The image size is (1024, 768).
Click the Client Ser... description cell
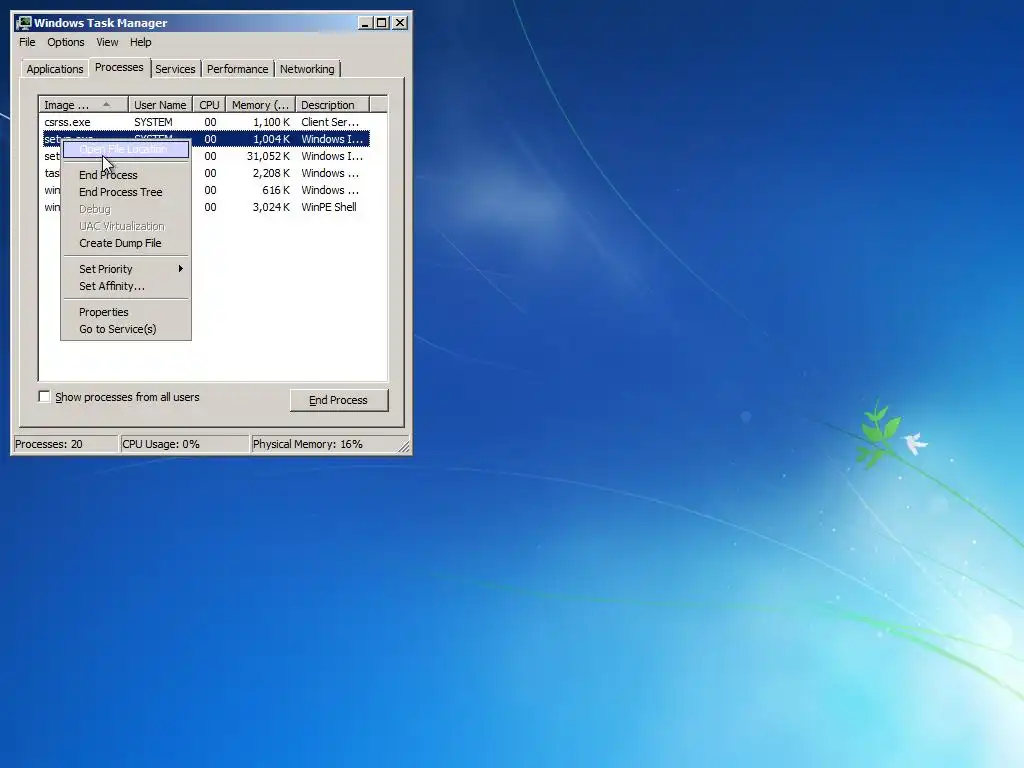(330, 122)
